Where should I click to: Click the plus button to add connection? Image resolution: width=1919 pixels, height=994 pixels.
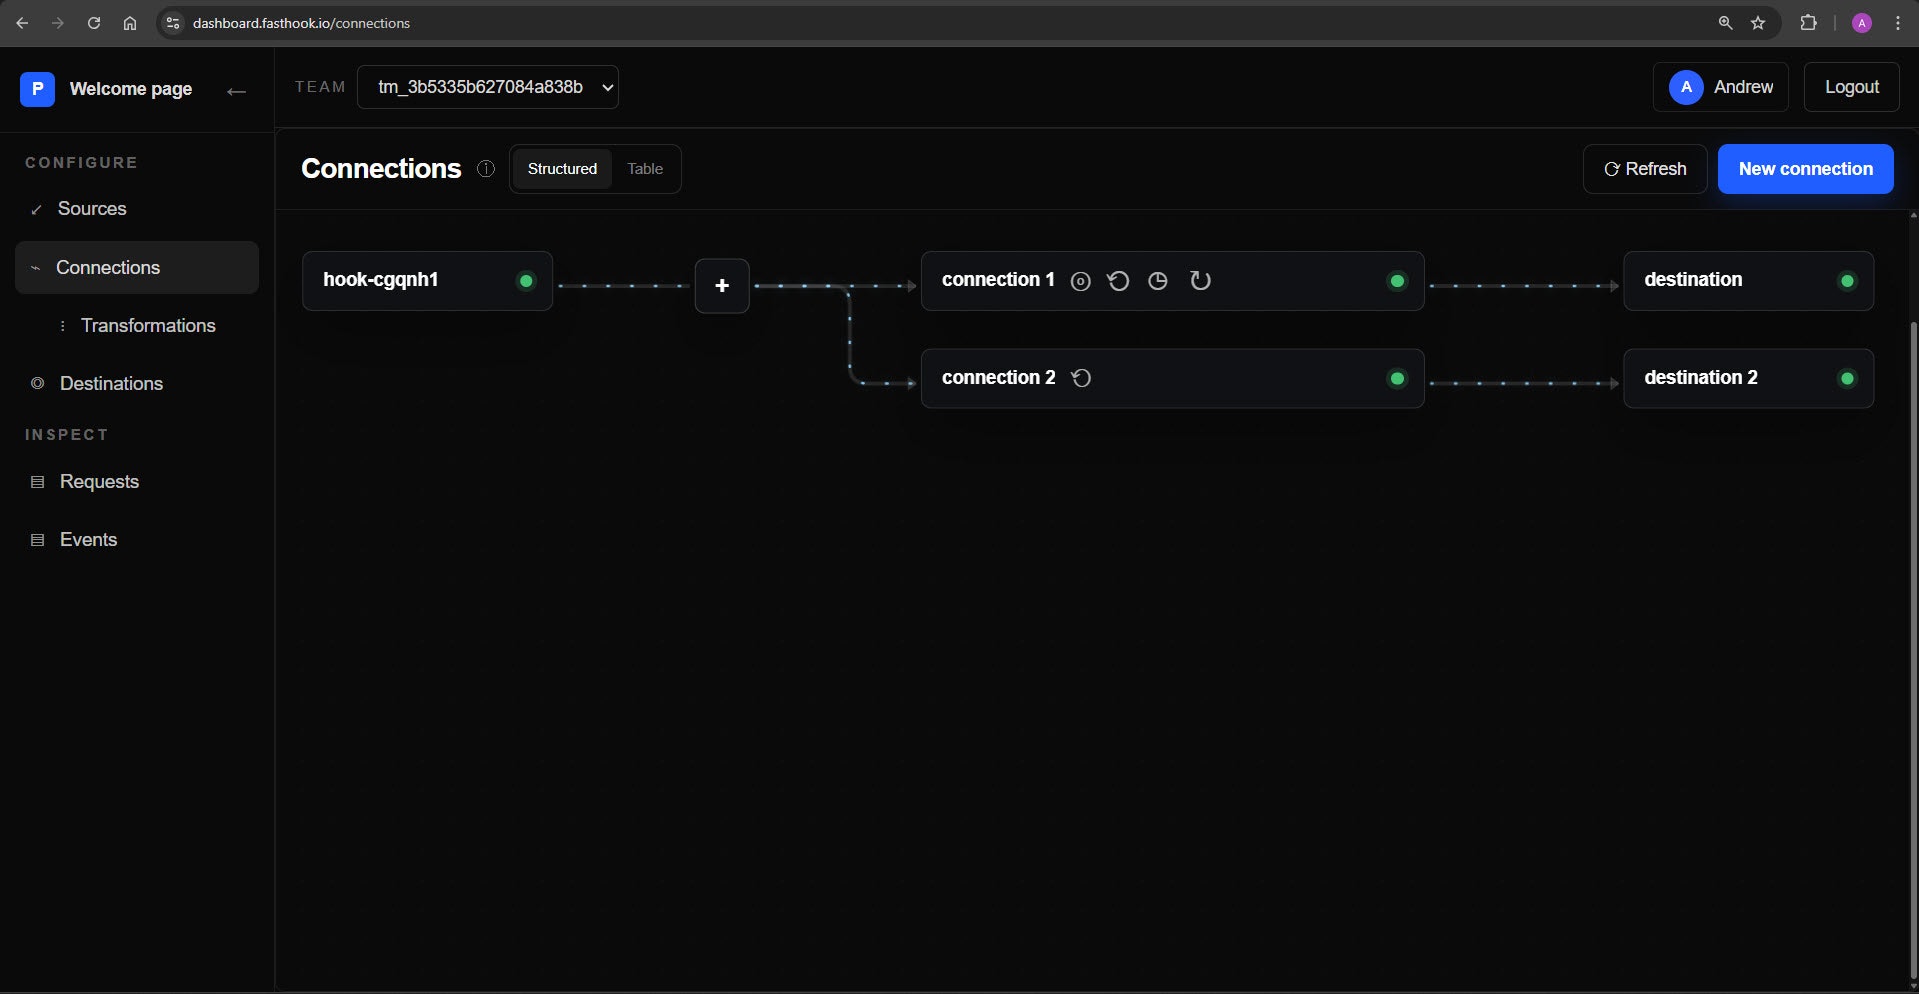coord(722,286)
